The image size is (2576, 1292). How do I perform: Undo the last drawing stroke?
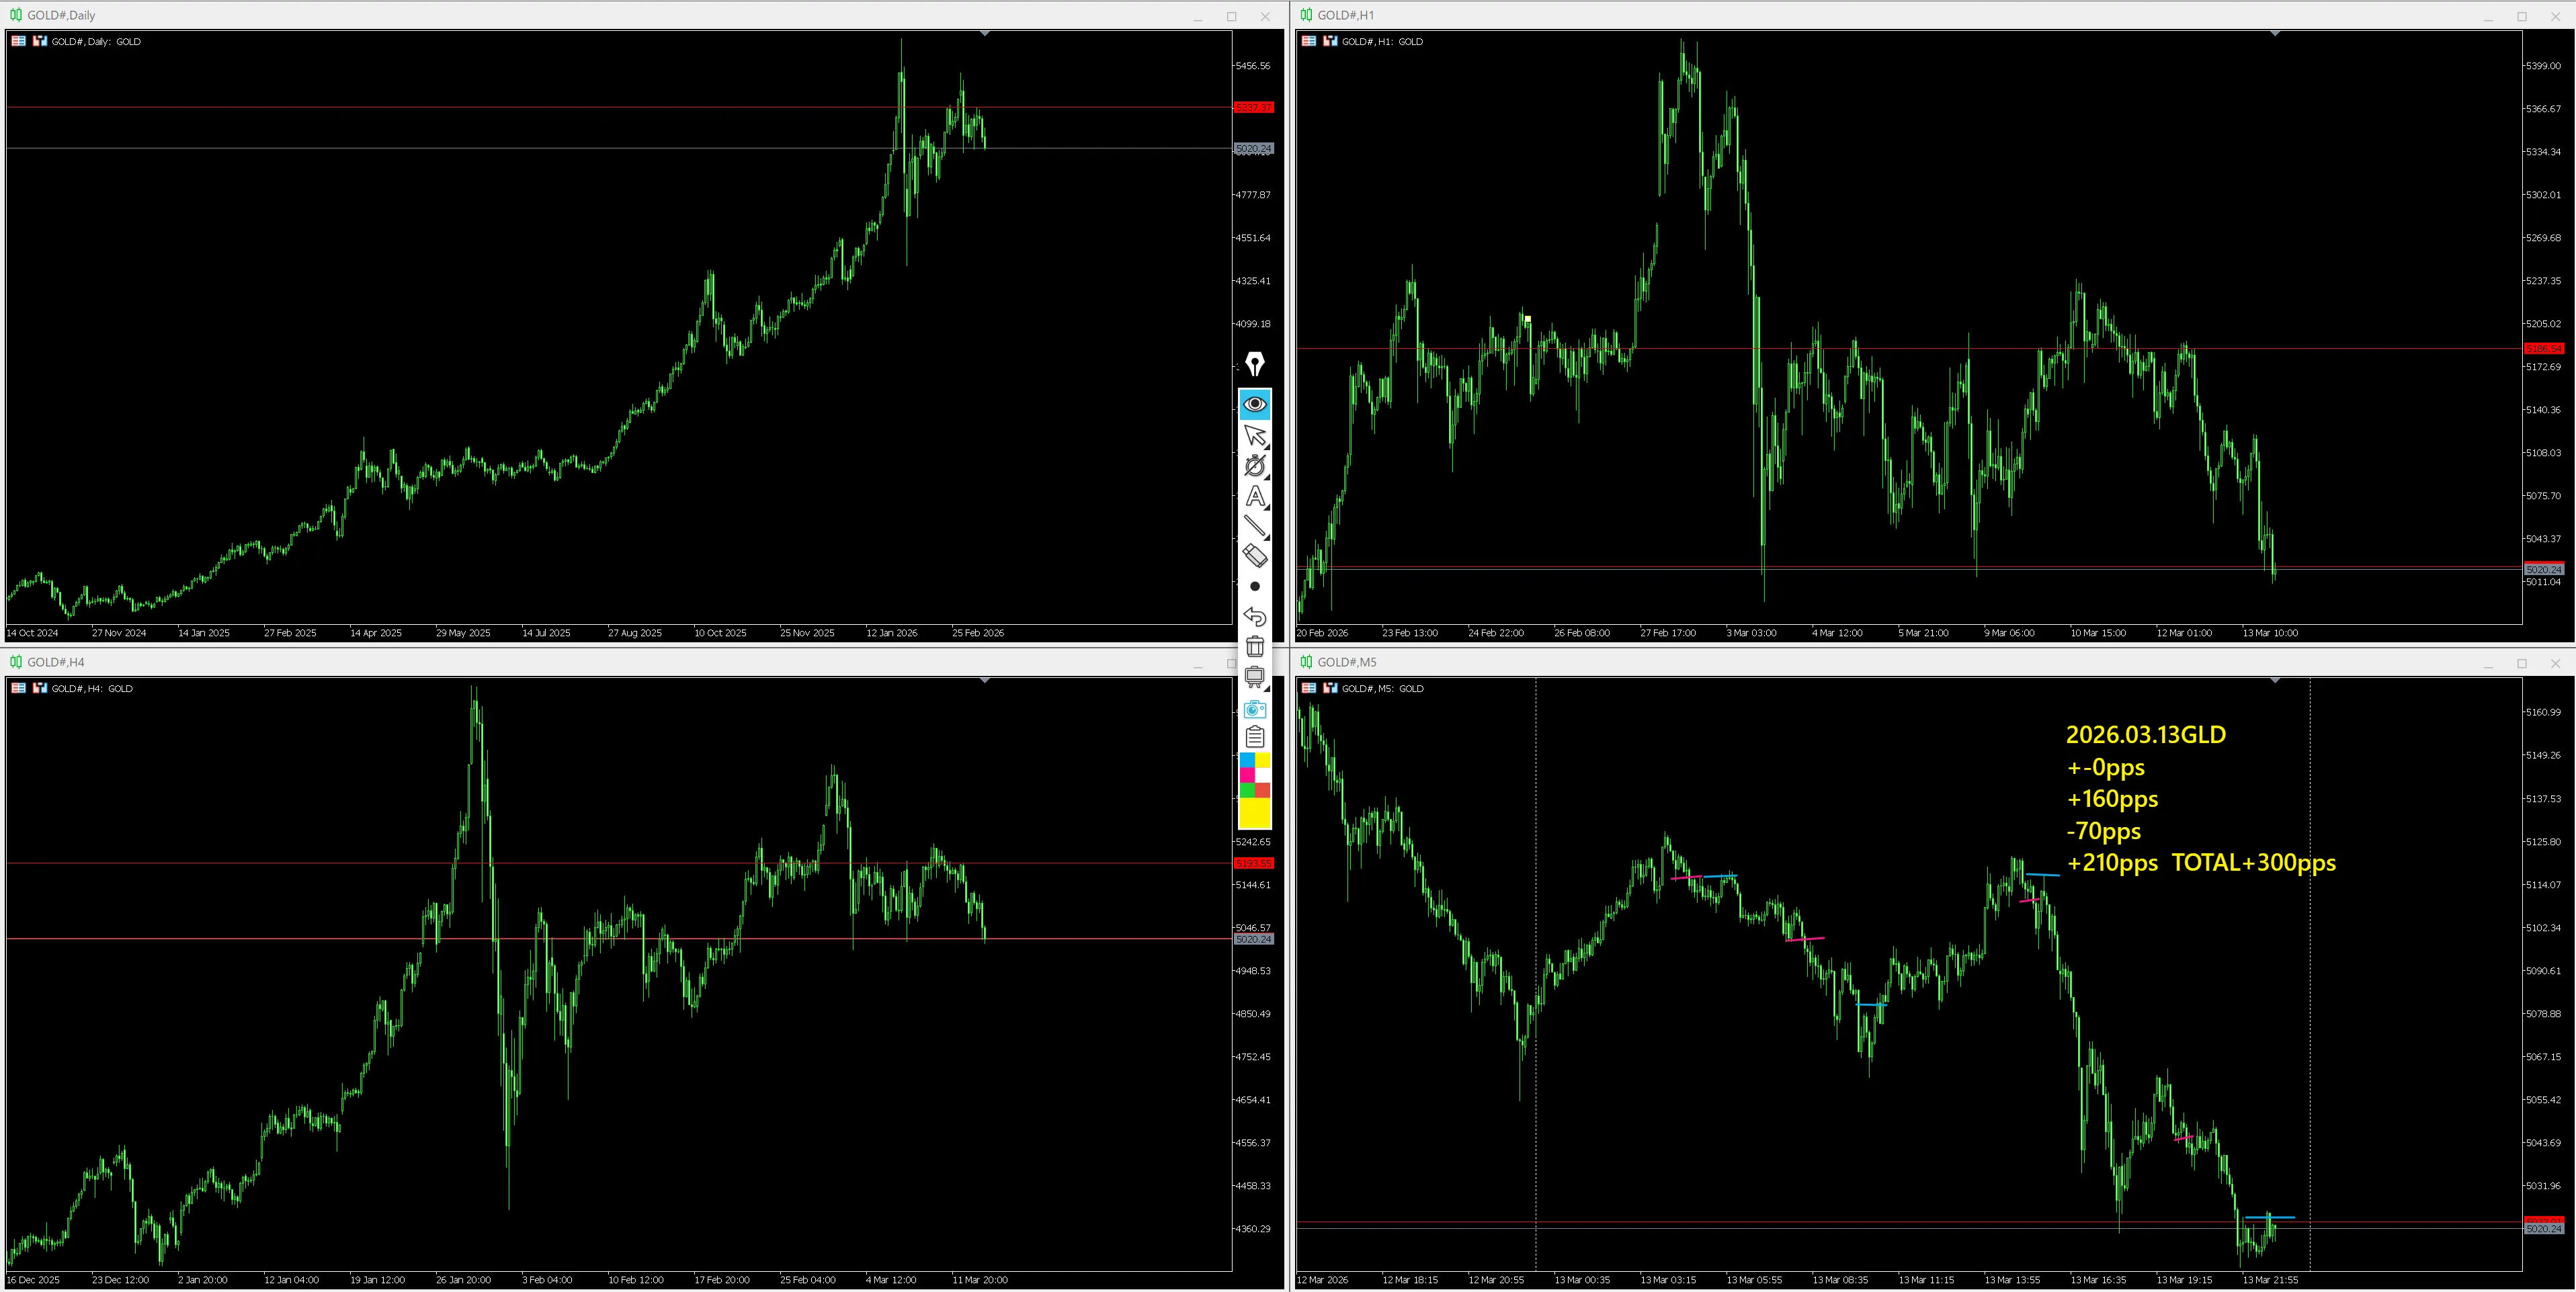pyautogui.click(x=1254, y=616)
